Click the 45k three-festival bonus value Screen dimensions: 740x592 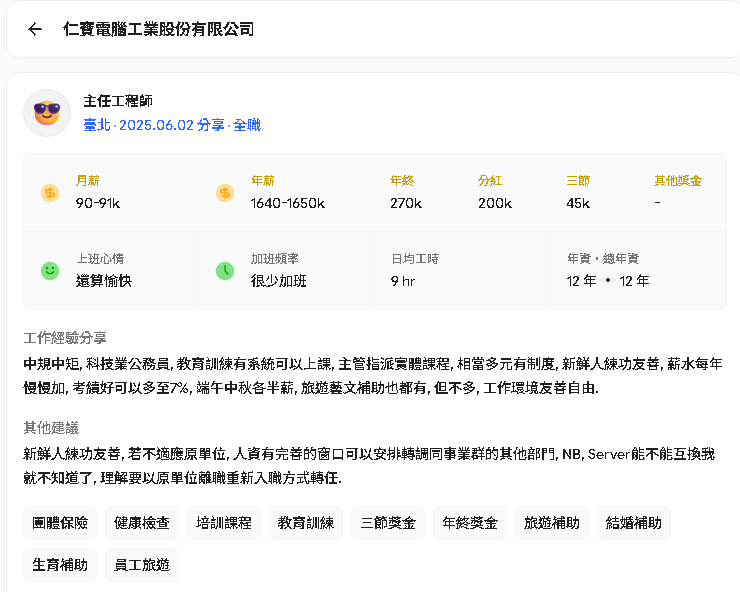[x=578, y=203]
